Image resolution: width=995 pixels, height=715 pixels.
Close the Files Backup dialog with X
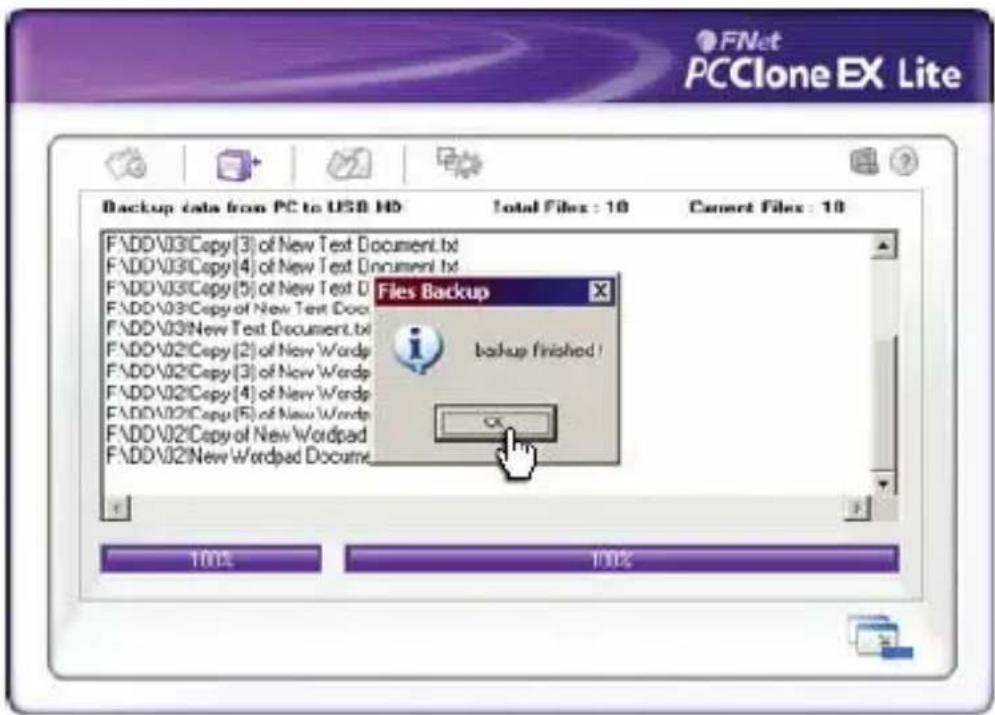599,293
